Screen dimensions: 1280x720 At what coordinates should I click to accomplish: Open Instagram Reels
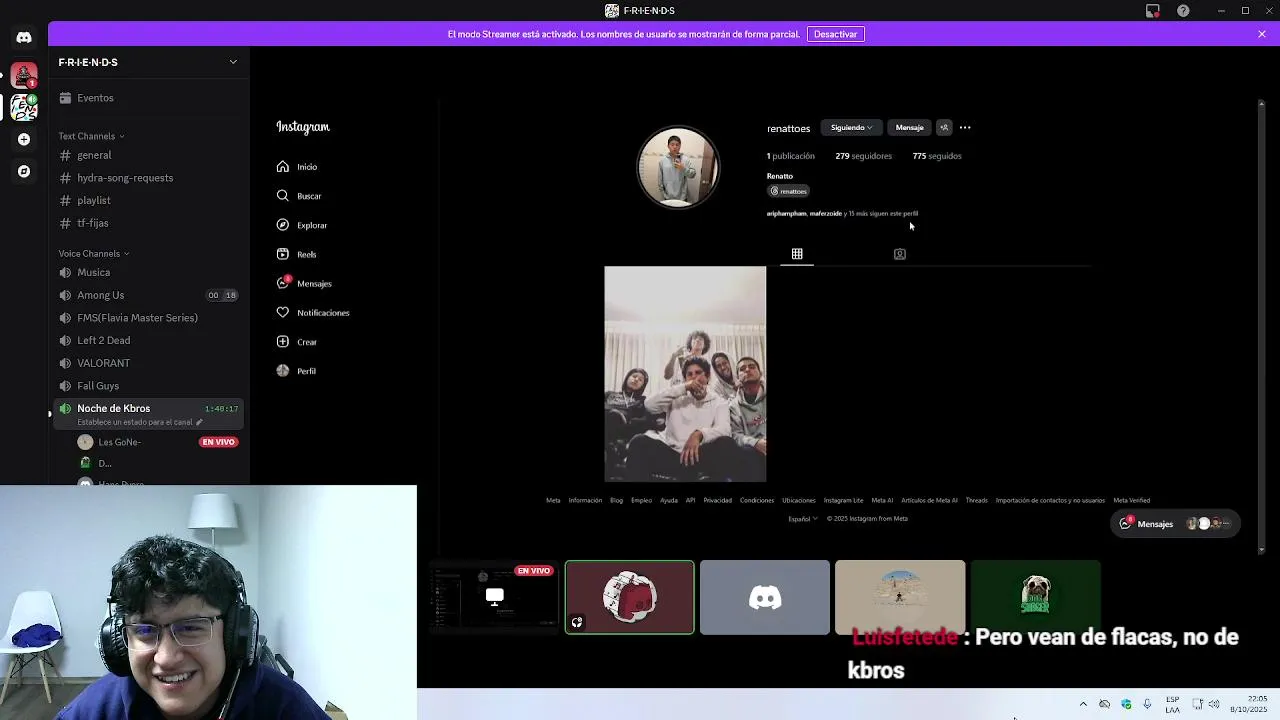click(x=297, y=254)
